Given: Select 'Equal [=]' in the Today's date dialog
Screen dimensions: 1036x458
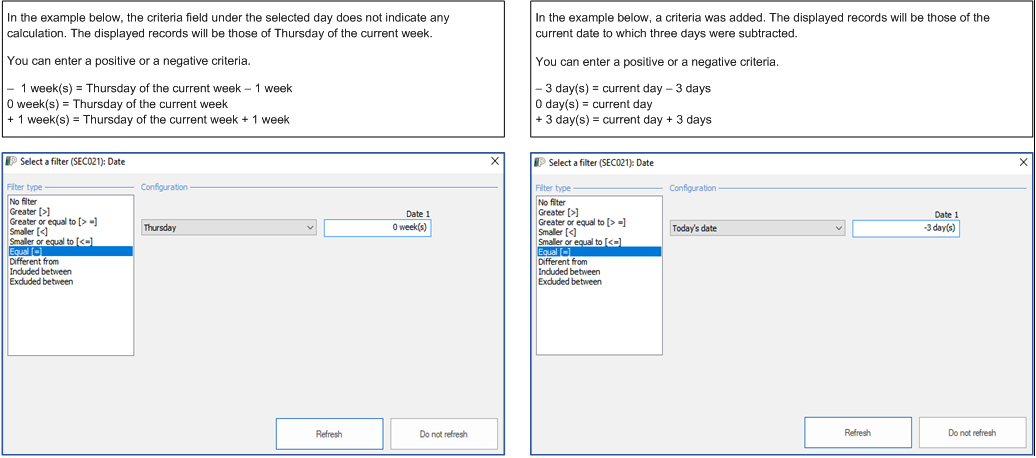Looking at the screenshot, I should click(599, 252).
